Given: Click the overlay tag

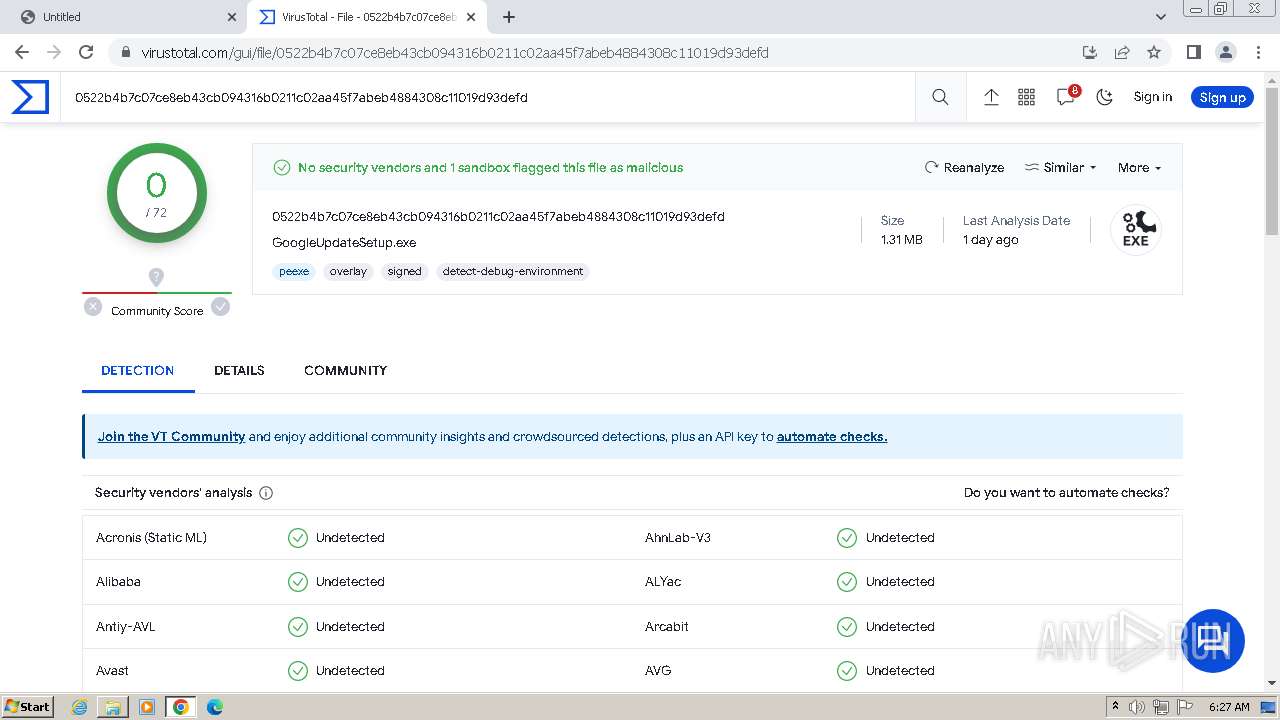Looking at the screenshot, I should 348,271.
